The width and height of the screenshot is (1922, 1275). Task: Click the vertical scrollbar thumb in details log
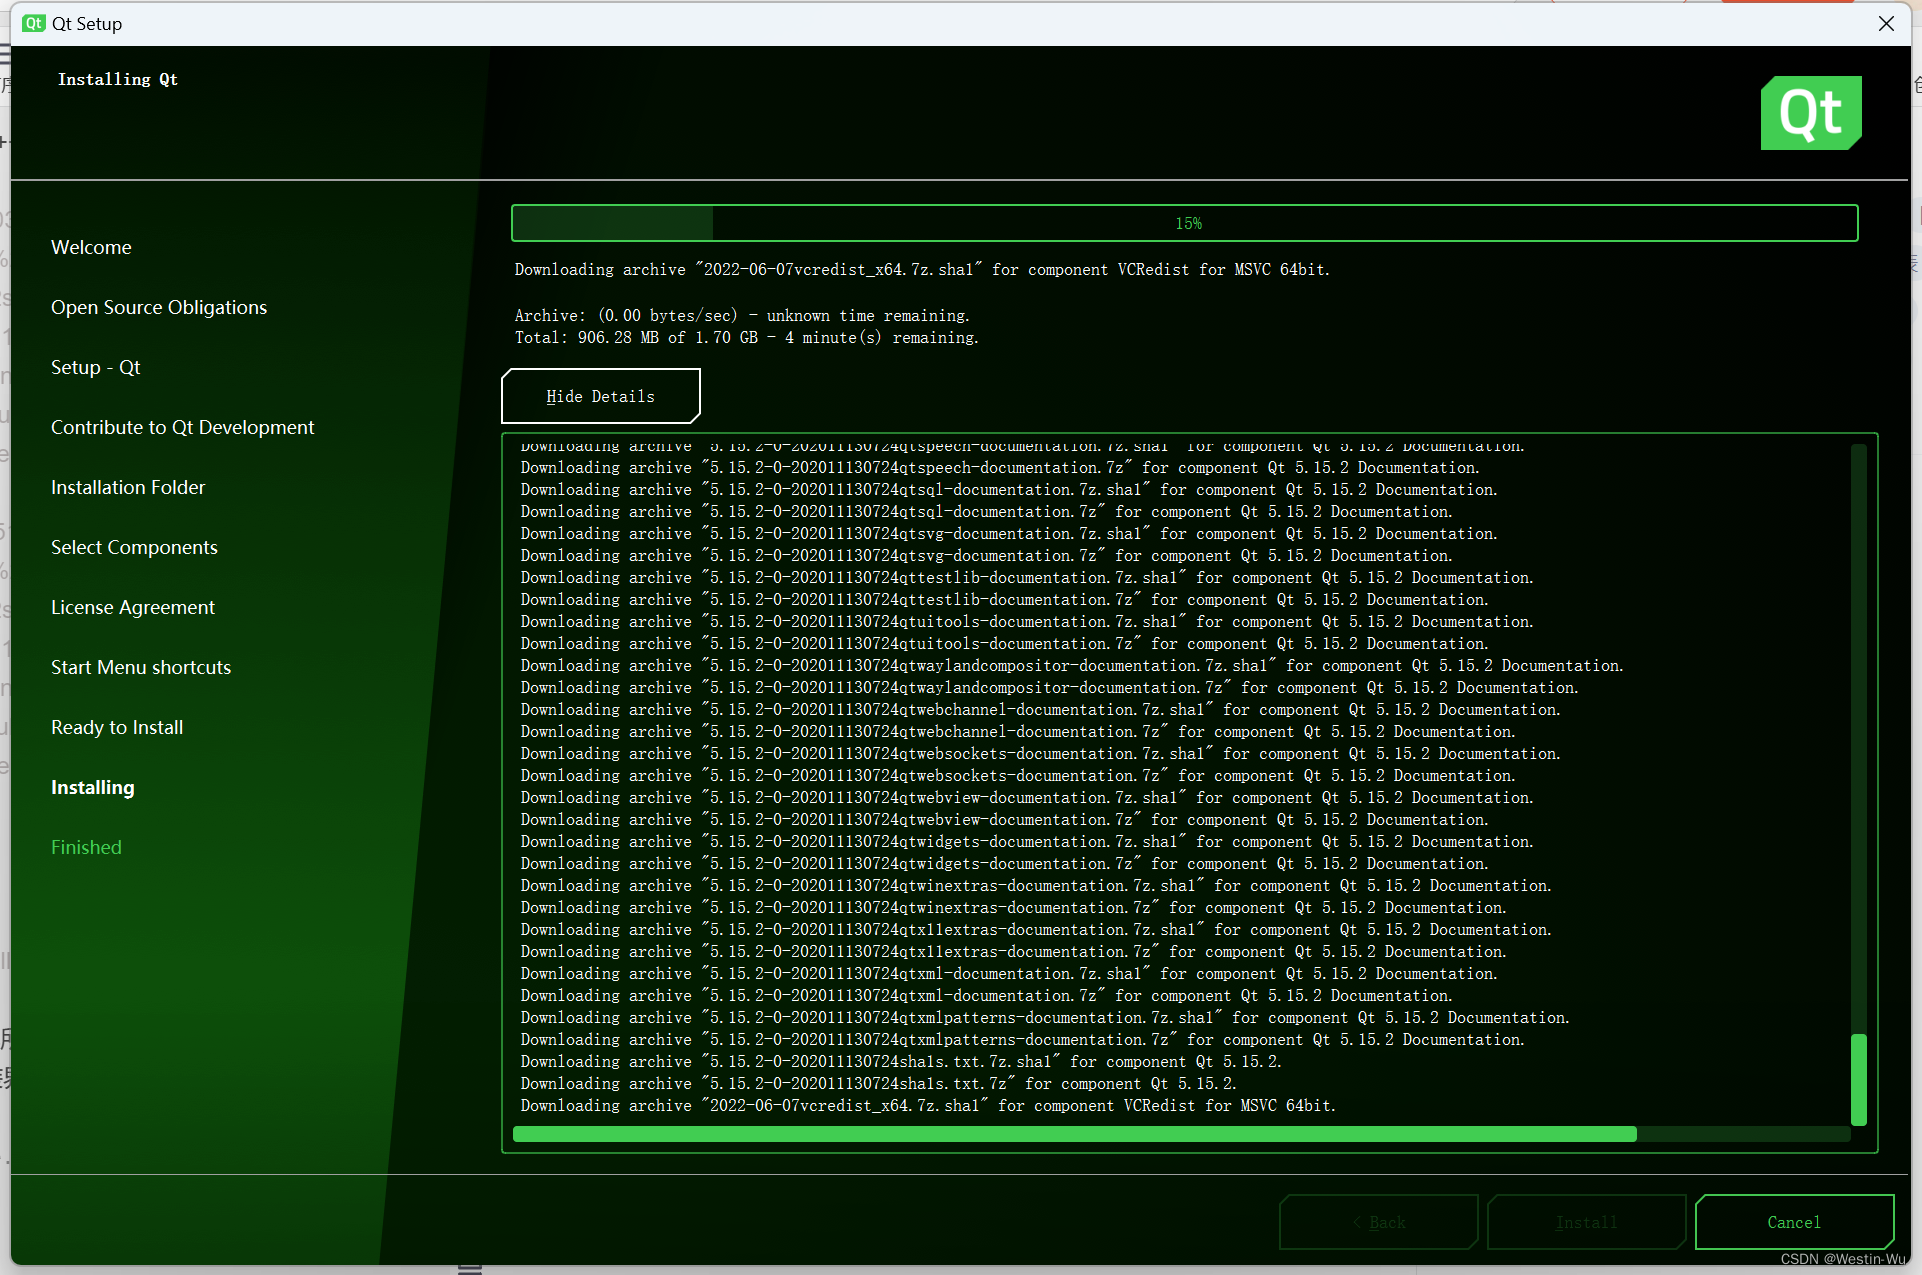pyautogui.click(x=1859, y=1079)
